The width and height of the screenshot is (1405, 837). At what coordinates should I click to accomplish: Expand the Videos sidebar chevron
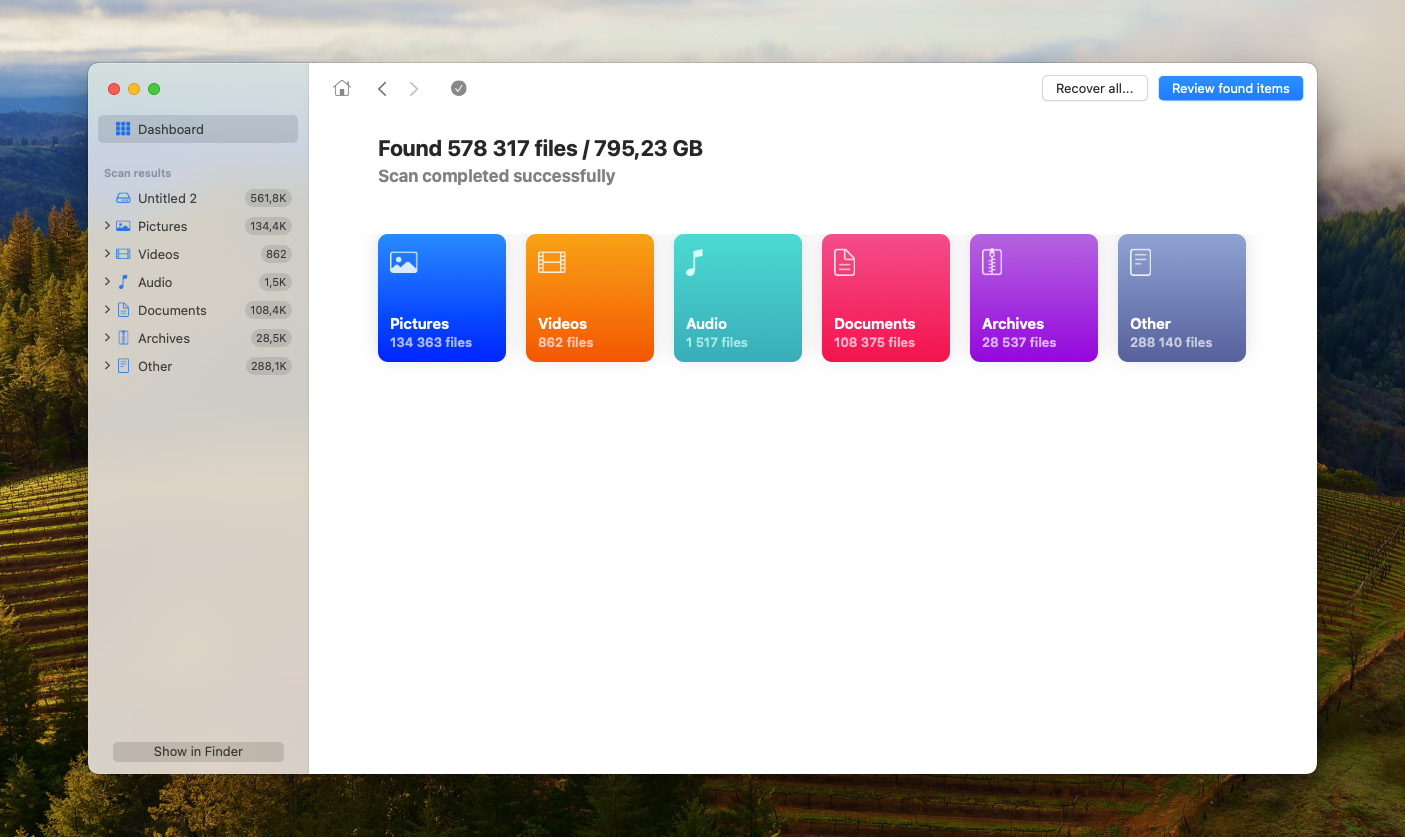(x=107, y=254)
